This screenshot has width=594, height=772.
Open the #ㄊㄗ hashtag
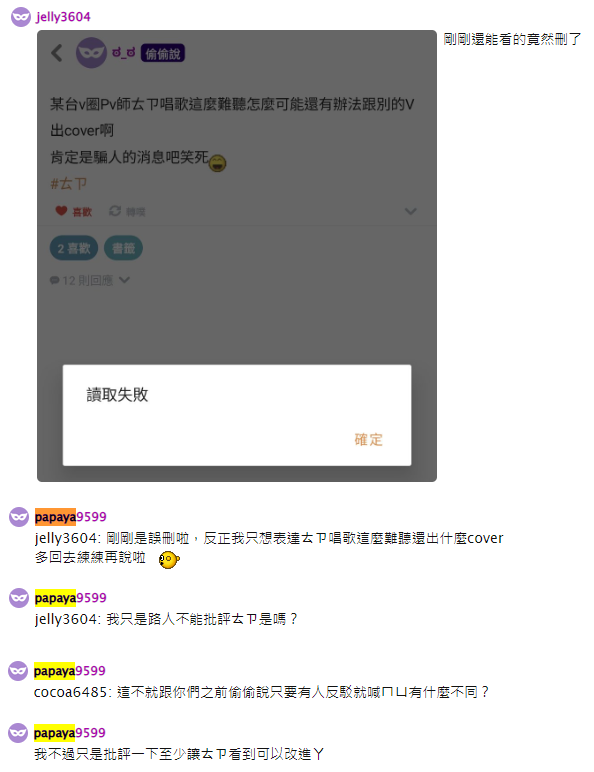(68, 184)
